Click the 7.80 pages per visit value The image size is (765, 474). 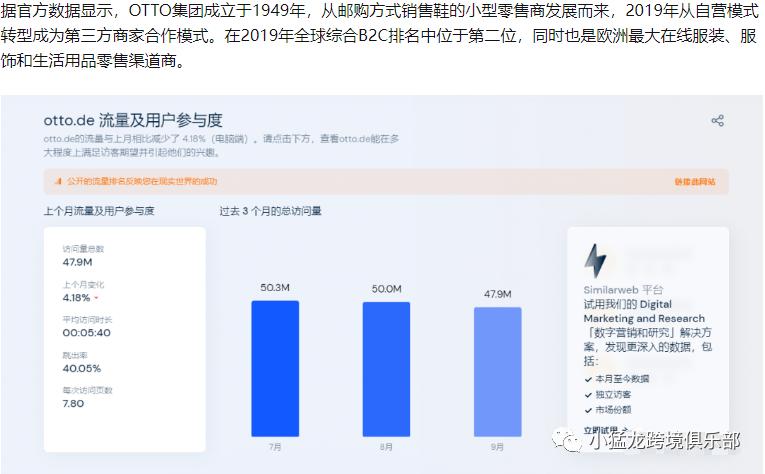pyautogui.click(x=73, y=404)
